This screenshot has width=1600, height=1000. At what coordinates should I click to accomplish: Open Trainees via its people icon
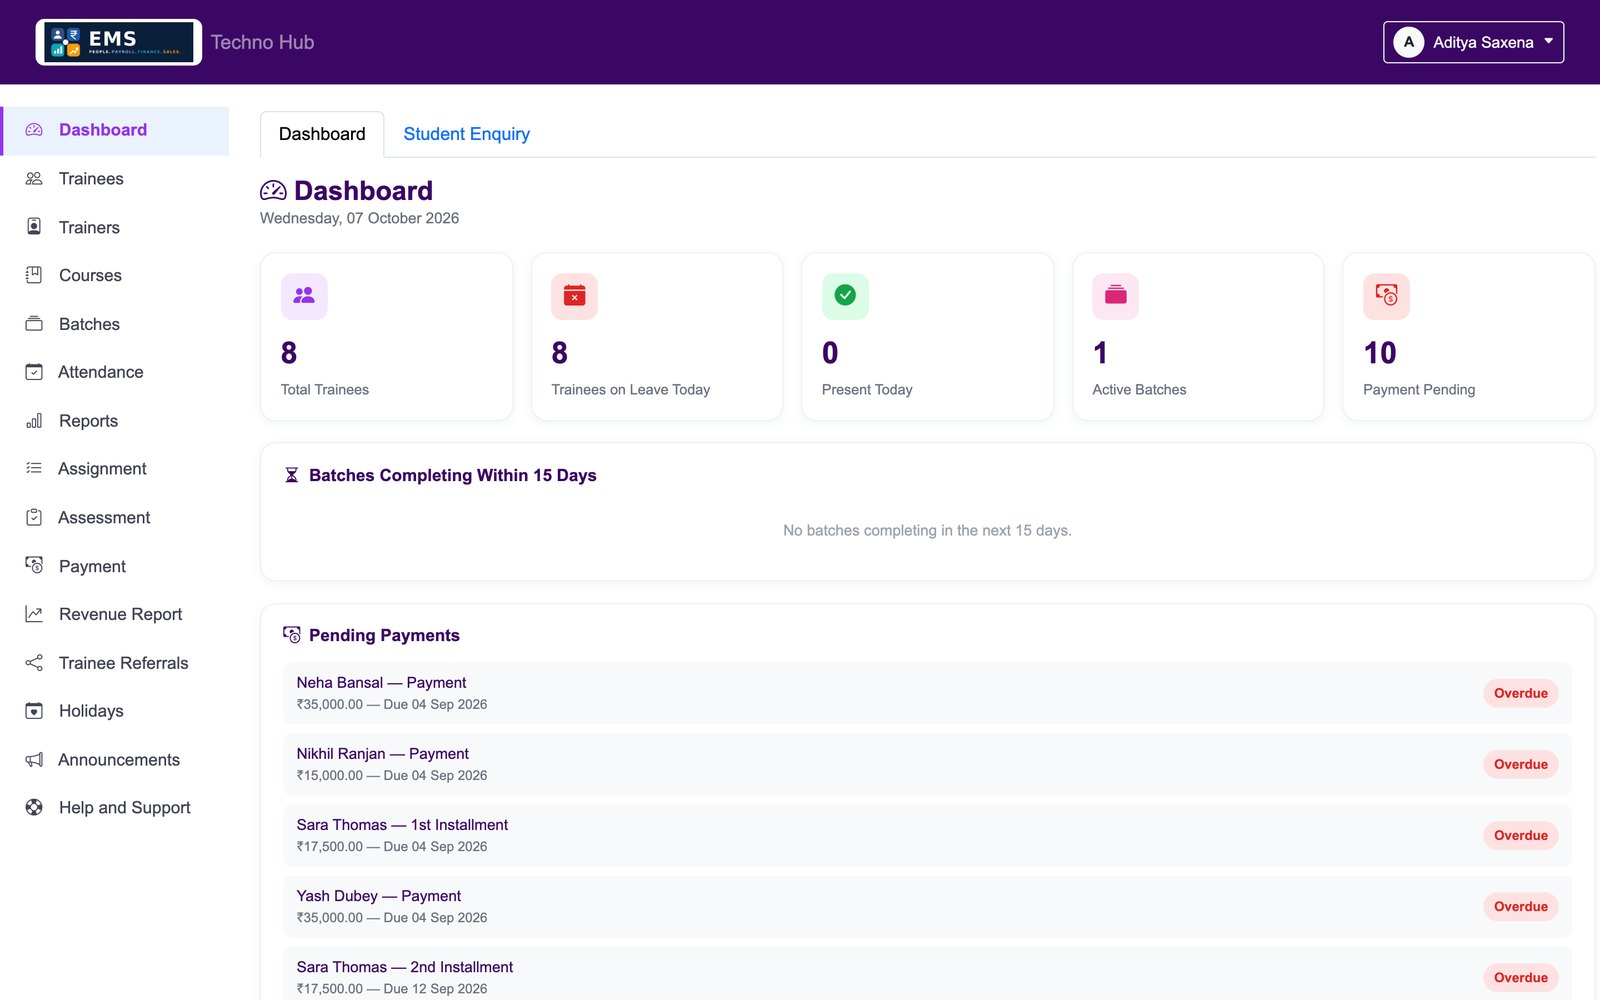point(34,179)
